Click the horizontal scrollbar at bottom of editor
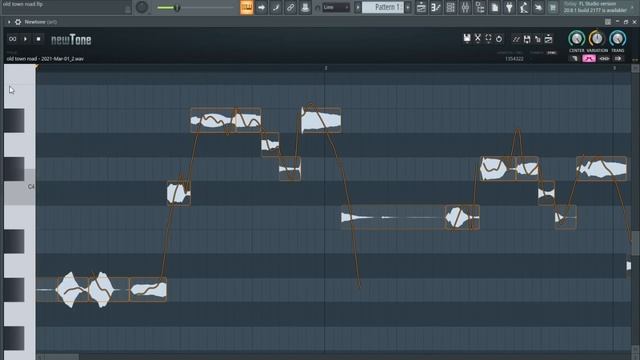This screenshot has width=640, height=360. click(61, 357)
